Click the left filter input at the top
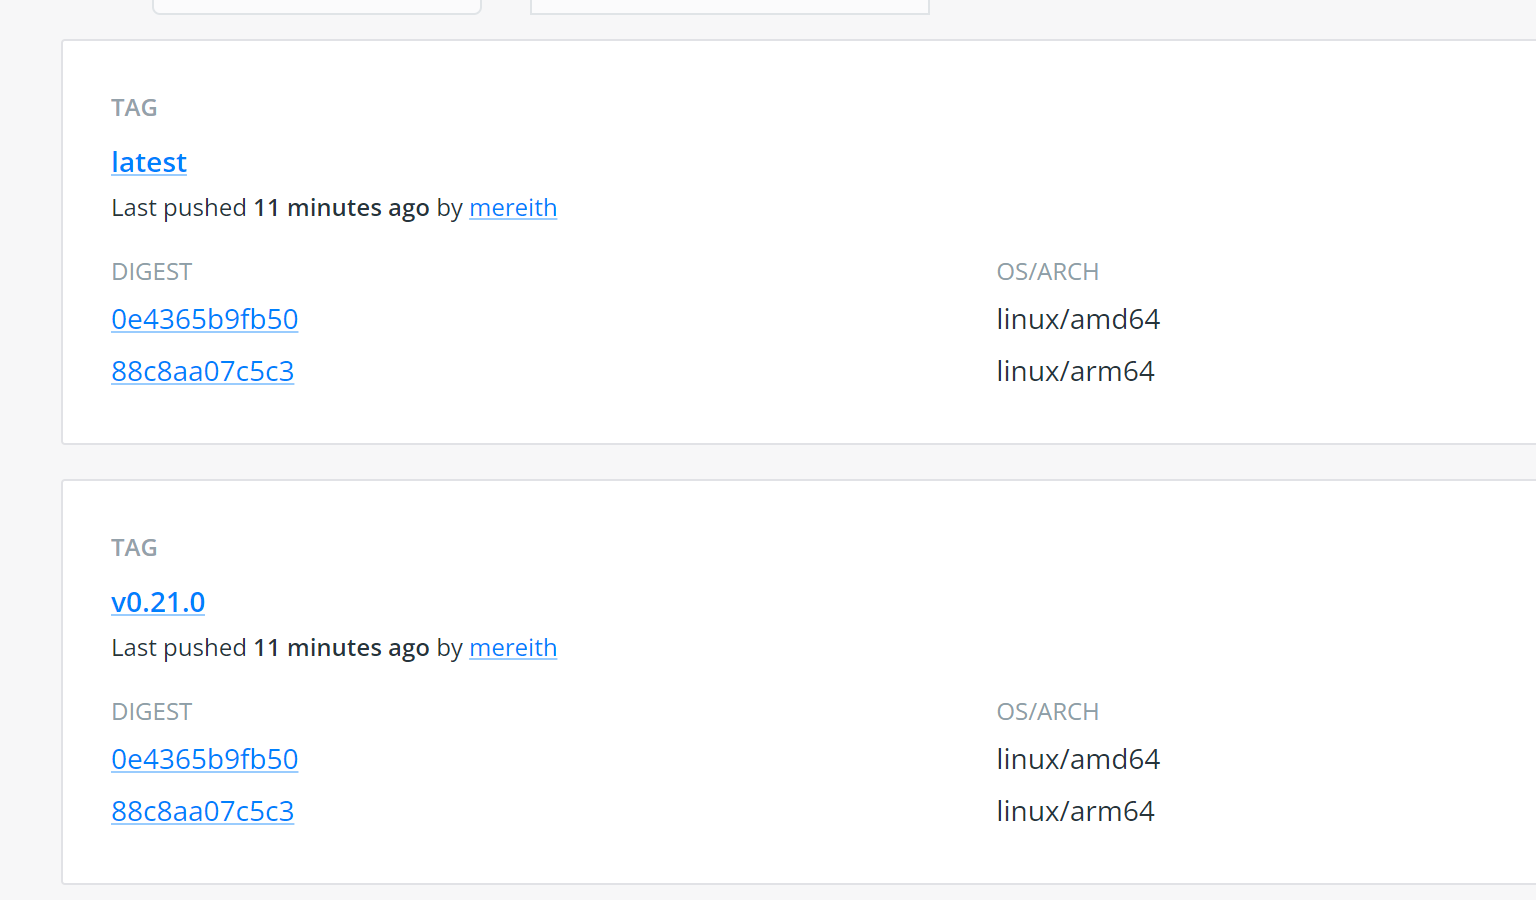Viewport: 1536px width, 900px height. pyautogui.click(x=316, y=5)
